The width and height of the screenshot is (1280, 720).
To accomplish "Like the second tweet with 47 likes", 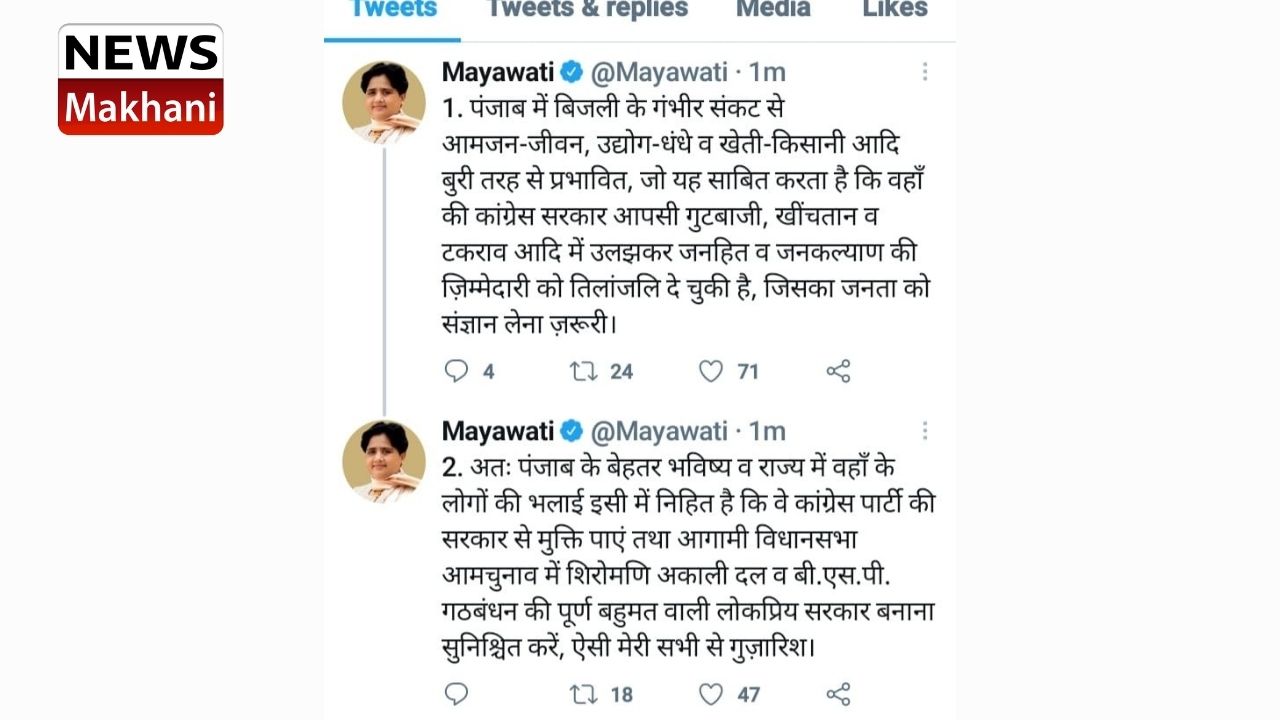I will tap(711, 694).
